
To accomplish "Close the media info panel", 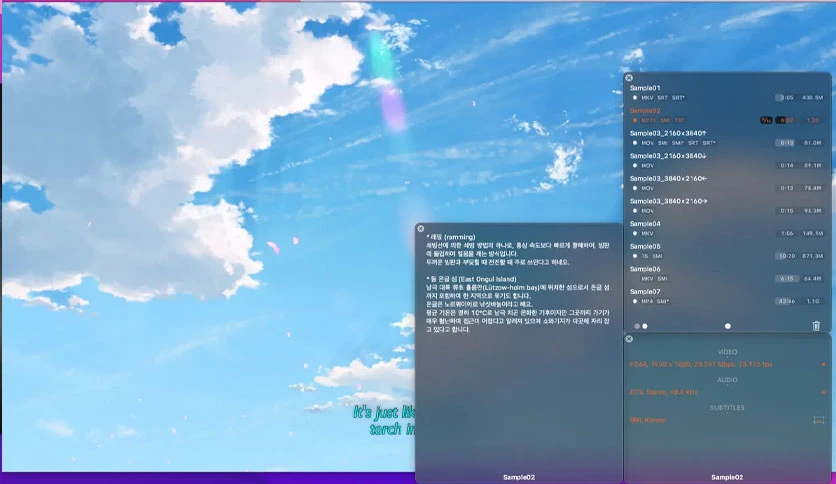I will tap(629, 339).
